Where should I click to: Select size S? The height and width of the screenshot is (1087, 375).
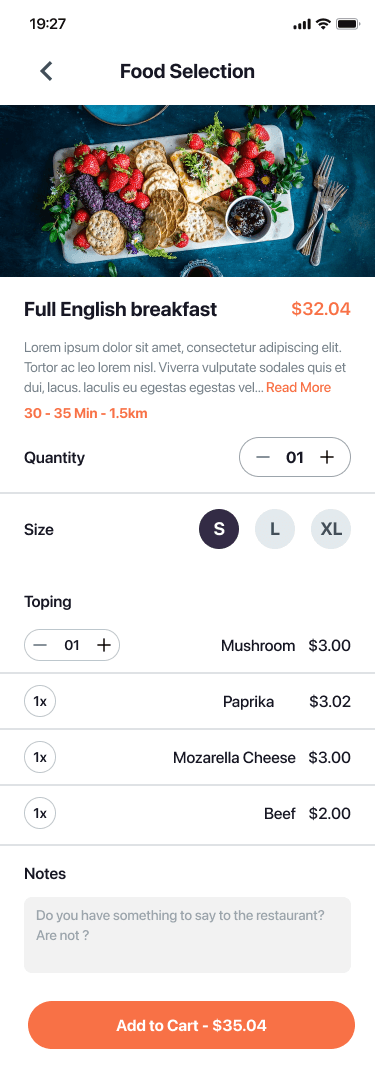click(x=219, y=529)
